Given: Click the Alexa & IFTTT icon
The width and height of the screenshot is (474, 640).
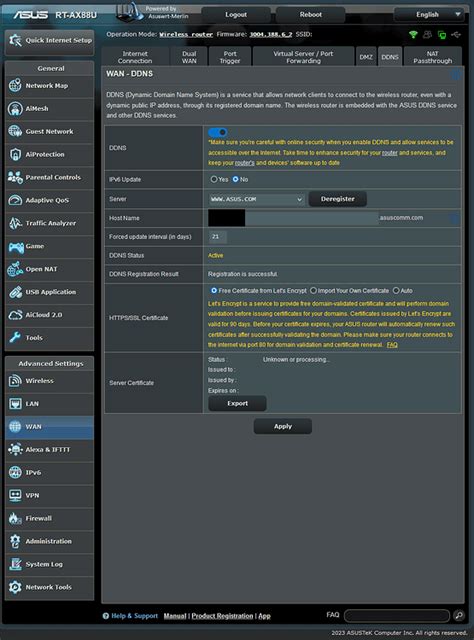Looking at the screenshot, I should (x=15, y=449).
